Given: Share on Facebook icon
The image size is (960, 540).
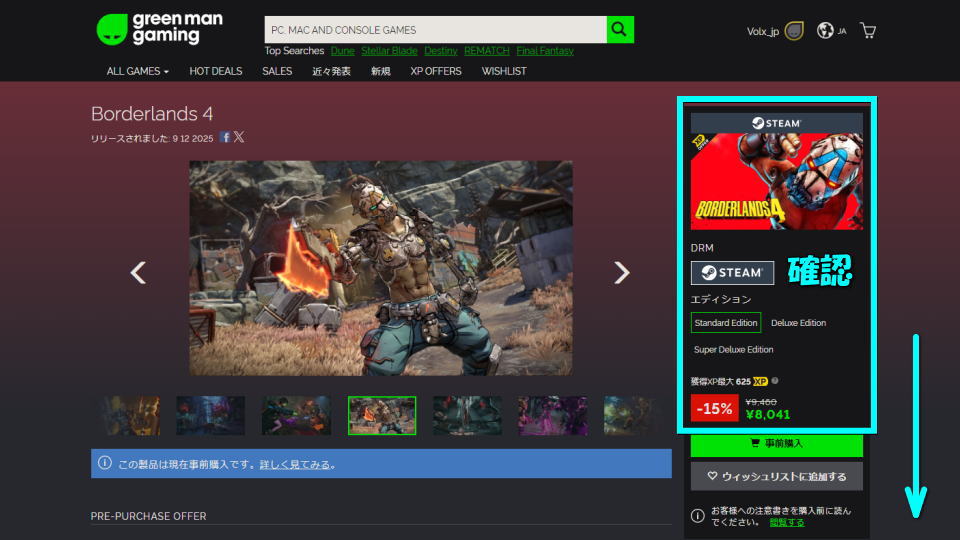Looking at the screenshot, I should 225,137.
